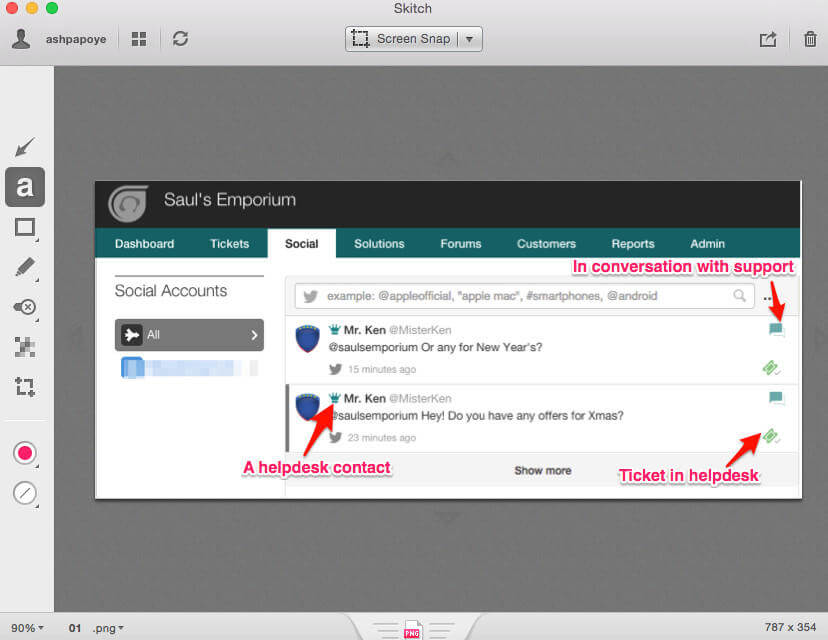The width and height of the screenshot is (828, 640).
Task: Click the Screen Snap button
Action: point(401,39)
